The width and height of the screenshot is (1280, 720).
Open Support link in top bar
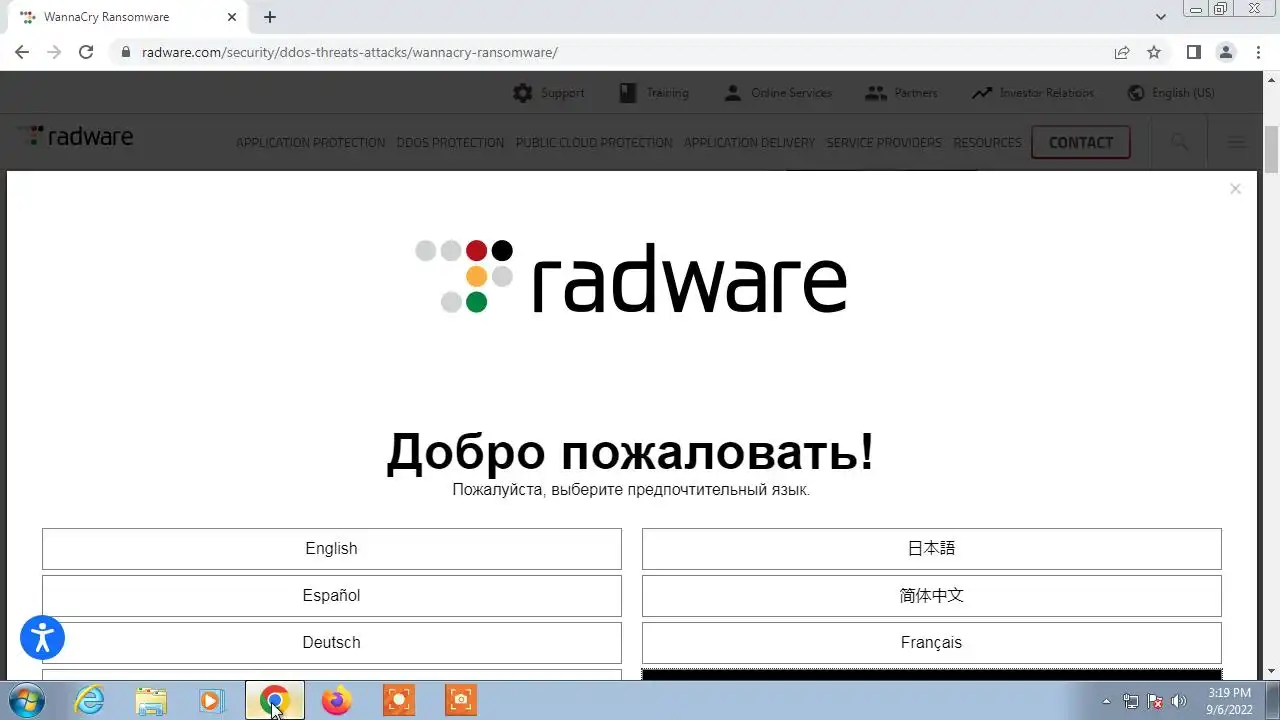tap(549, 93)
